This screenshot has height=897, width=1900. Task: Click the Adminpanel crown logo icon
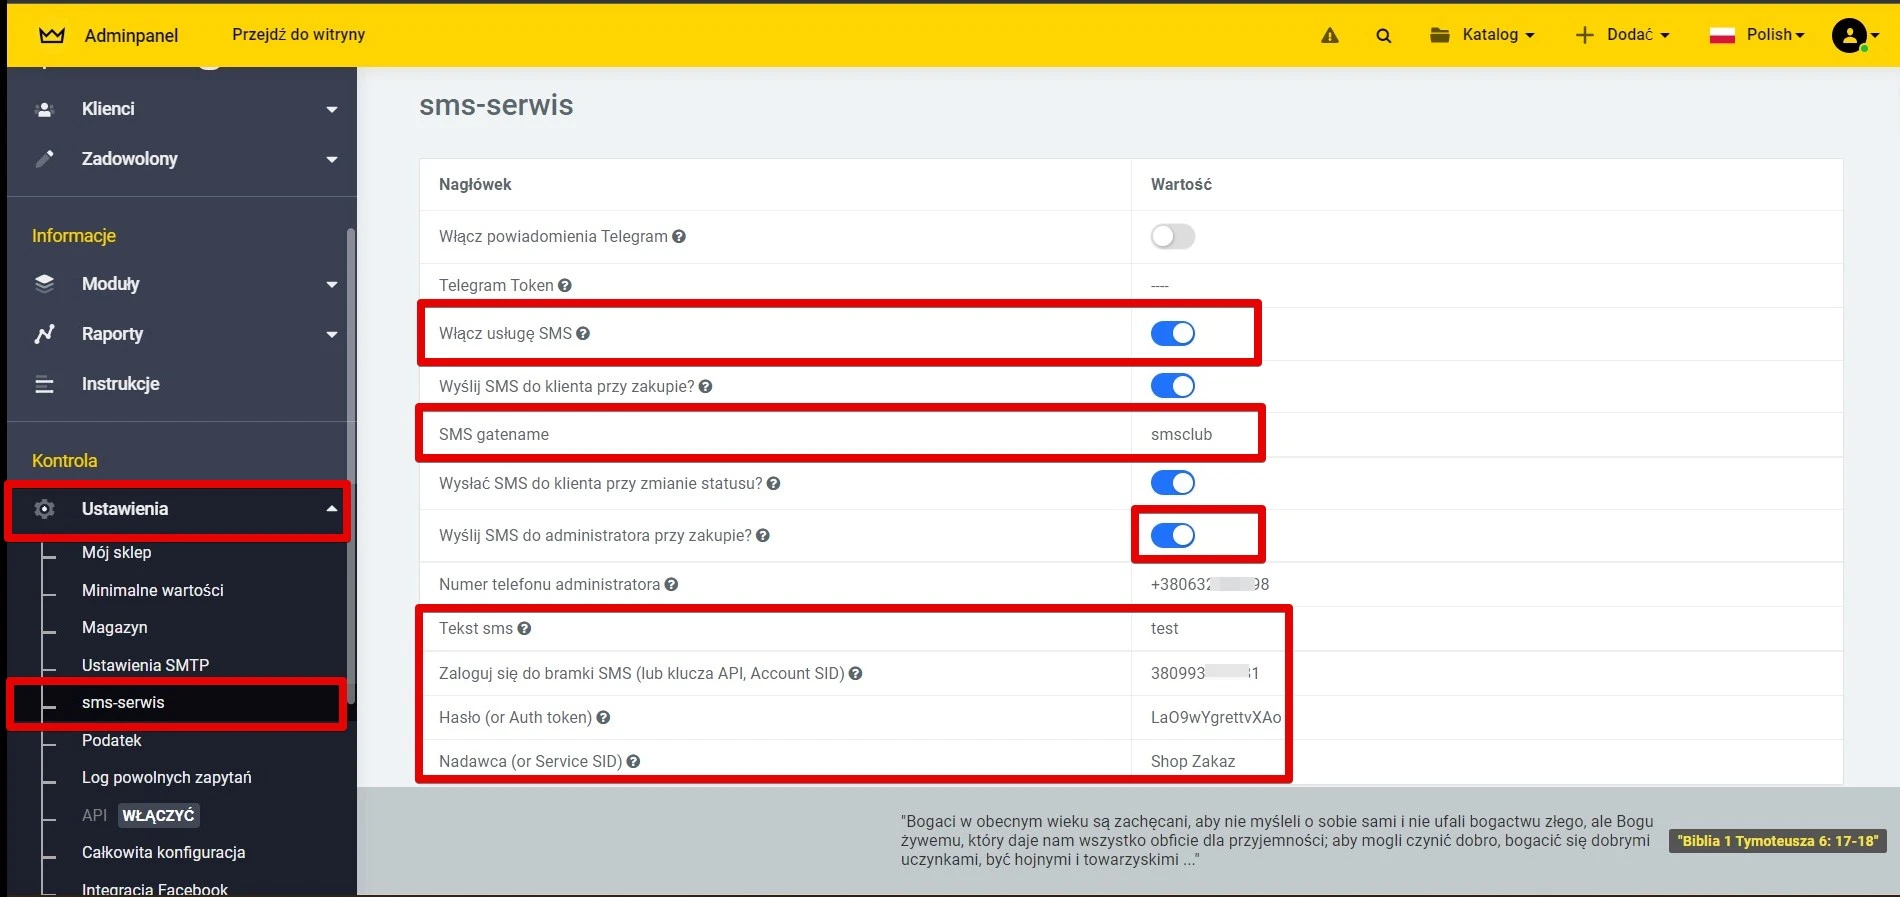pos(51,35)
